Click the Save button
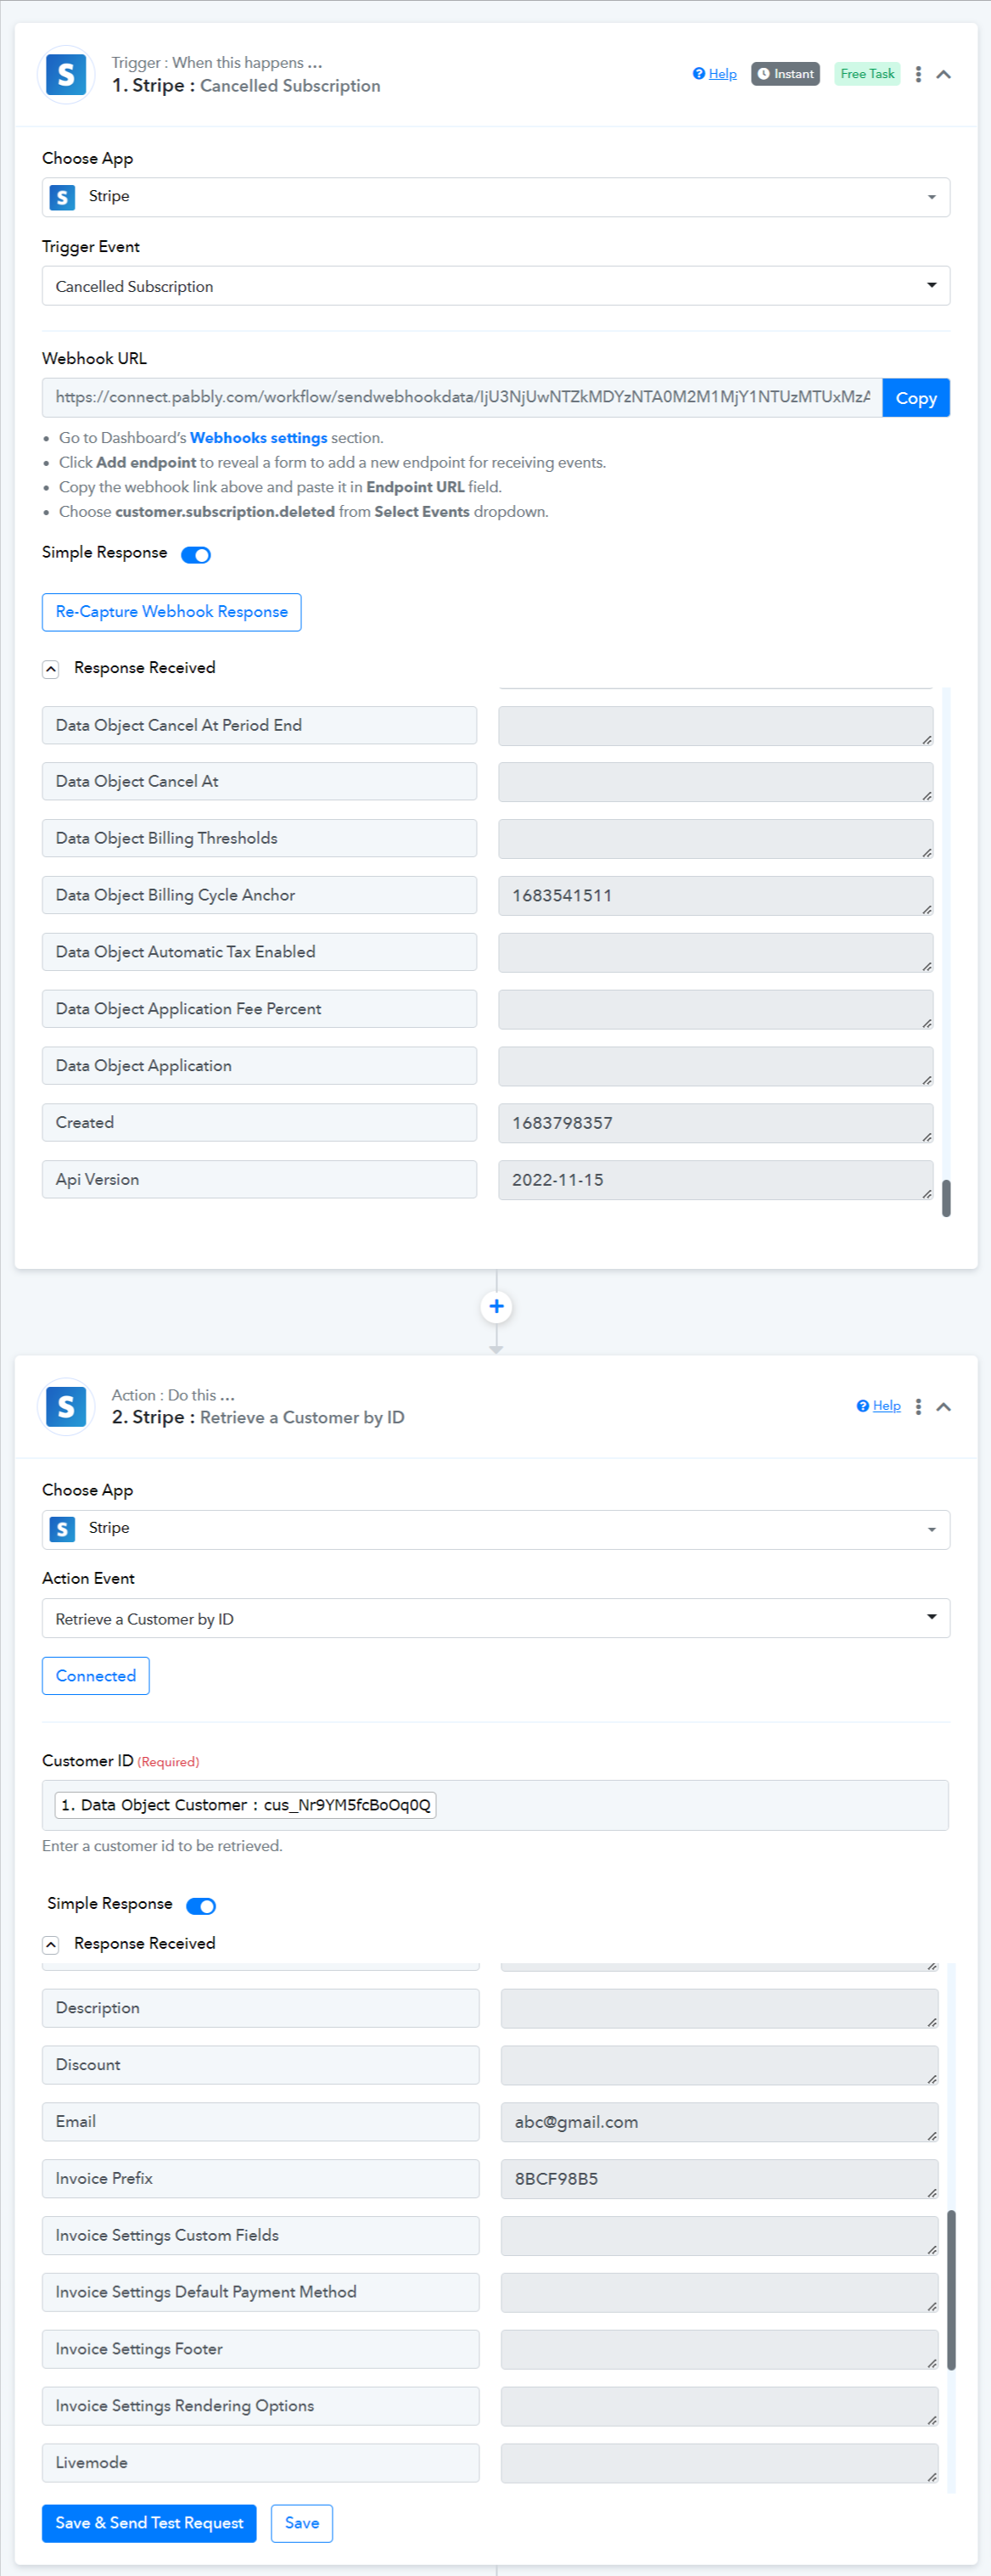This screenshot has width=991, height=2576. 302,2523
